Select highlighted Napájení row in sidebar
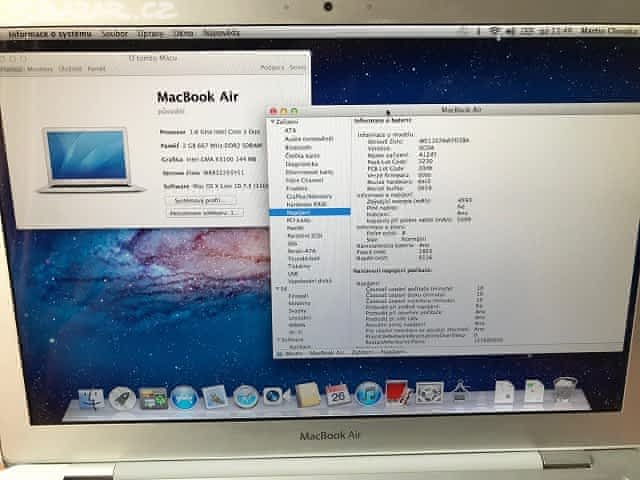 pyautogui.click(x=310, y=212)
